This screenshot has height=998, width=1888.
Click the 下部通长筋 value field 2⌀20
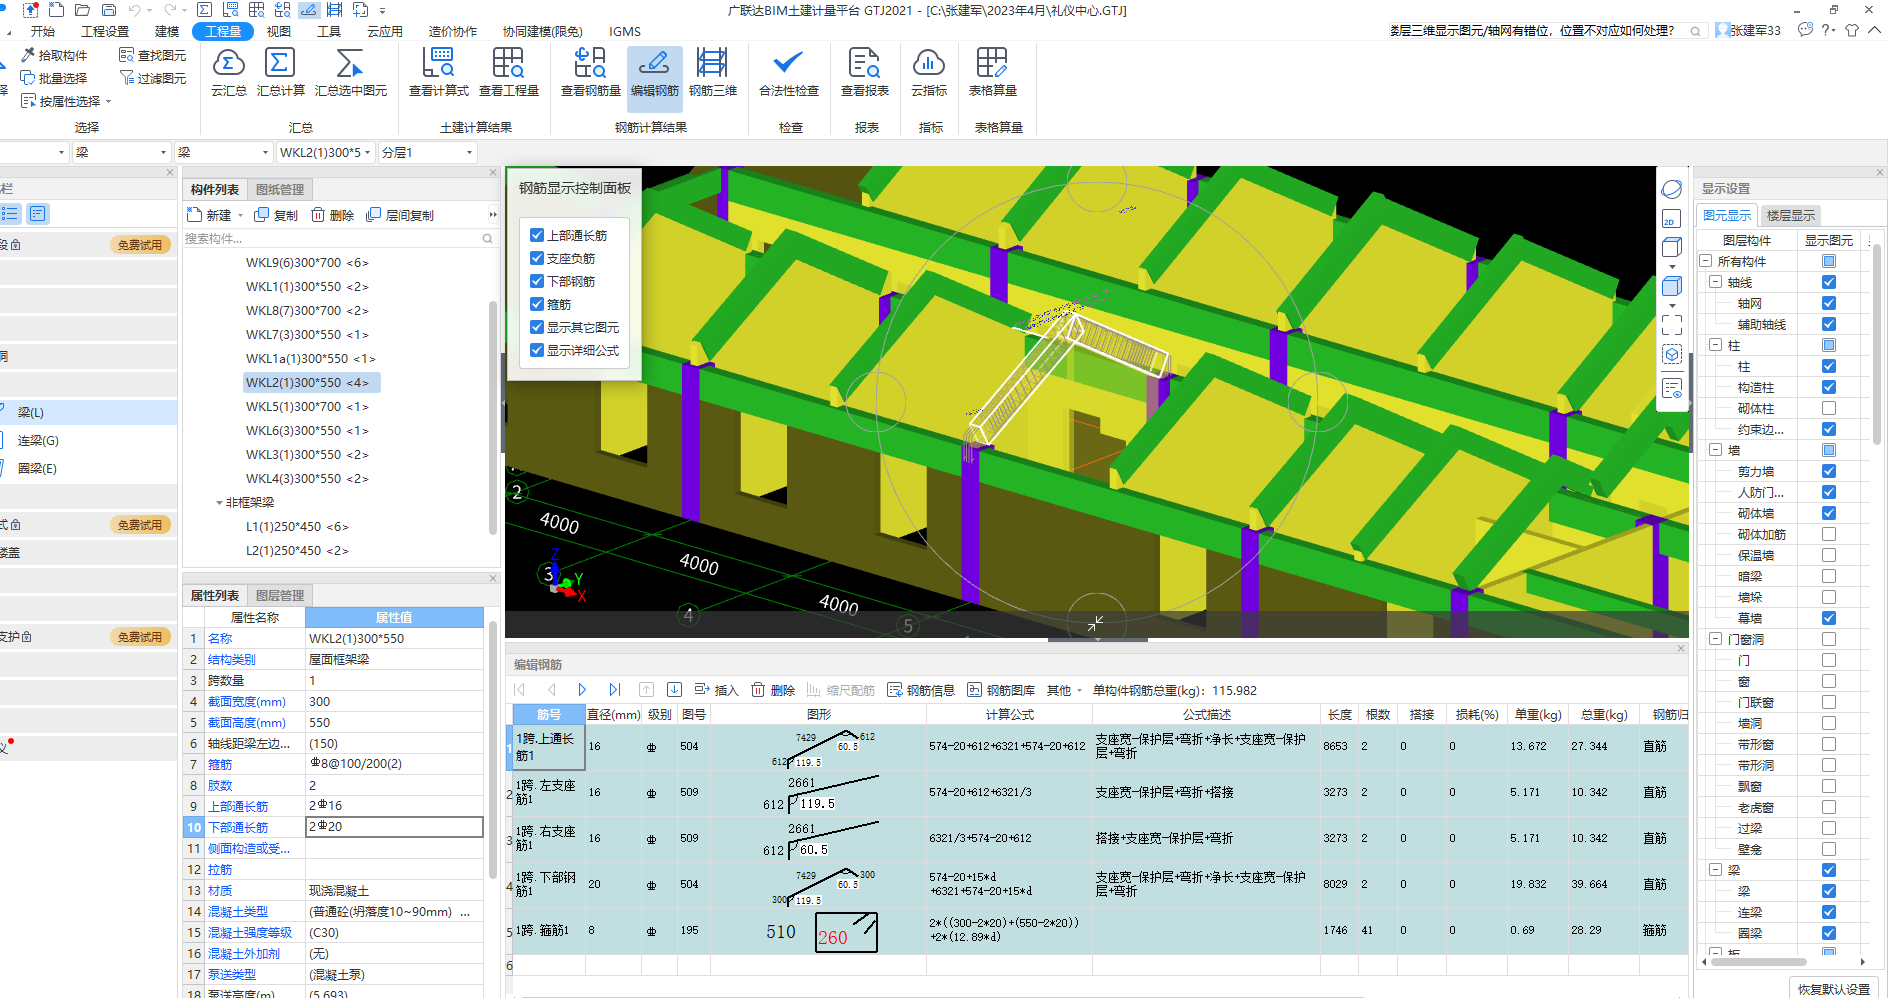point(394,827)
